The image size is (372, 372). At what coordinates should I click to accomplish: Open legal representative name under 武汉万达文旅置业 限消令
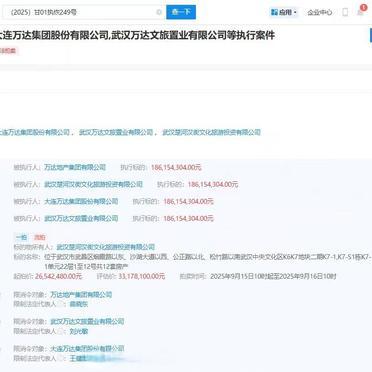click(78, 331)
